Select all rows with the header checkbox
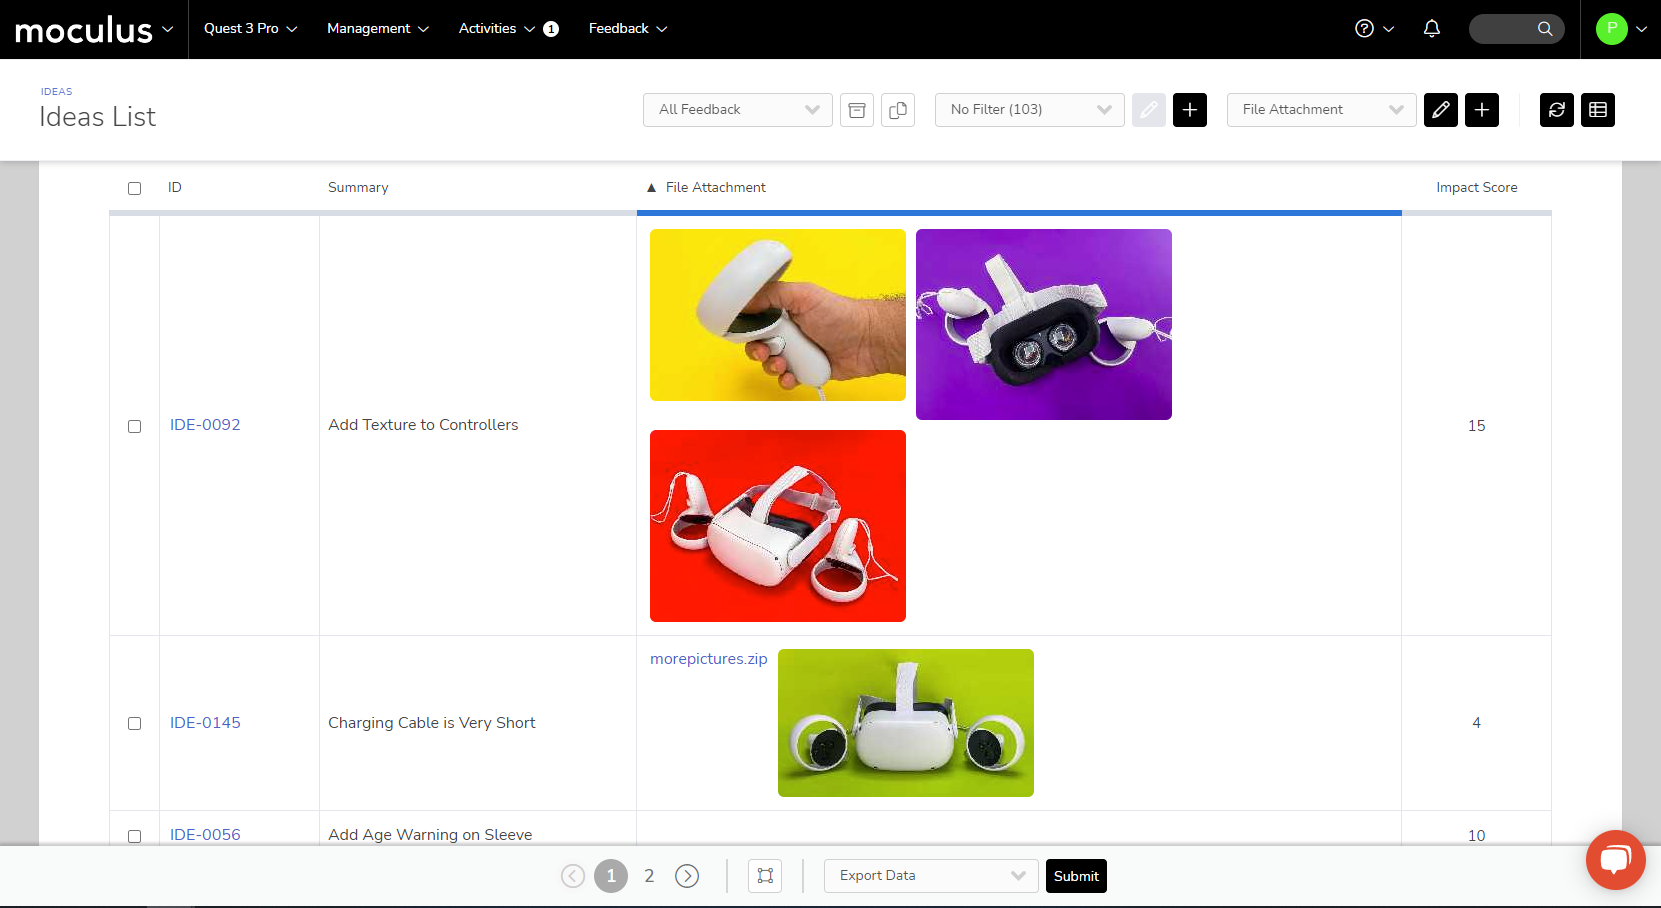 135,188
